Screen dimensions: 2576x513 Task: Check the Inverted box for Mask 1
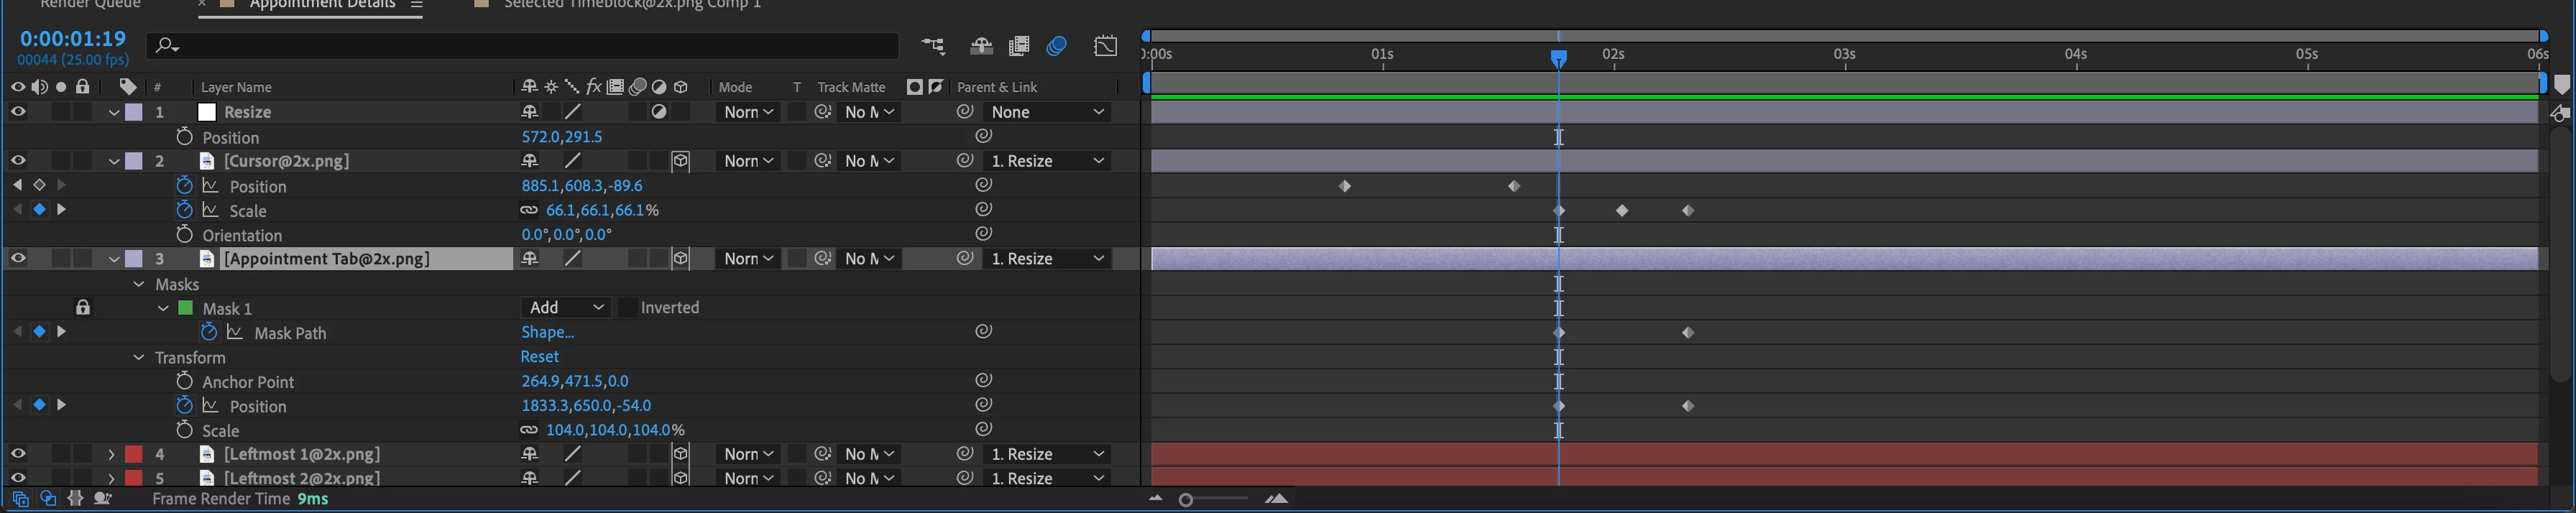pyautogui.click(x=627, y=307)
